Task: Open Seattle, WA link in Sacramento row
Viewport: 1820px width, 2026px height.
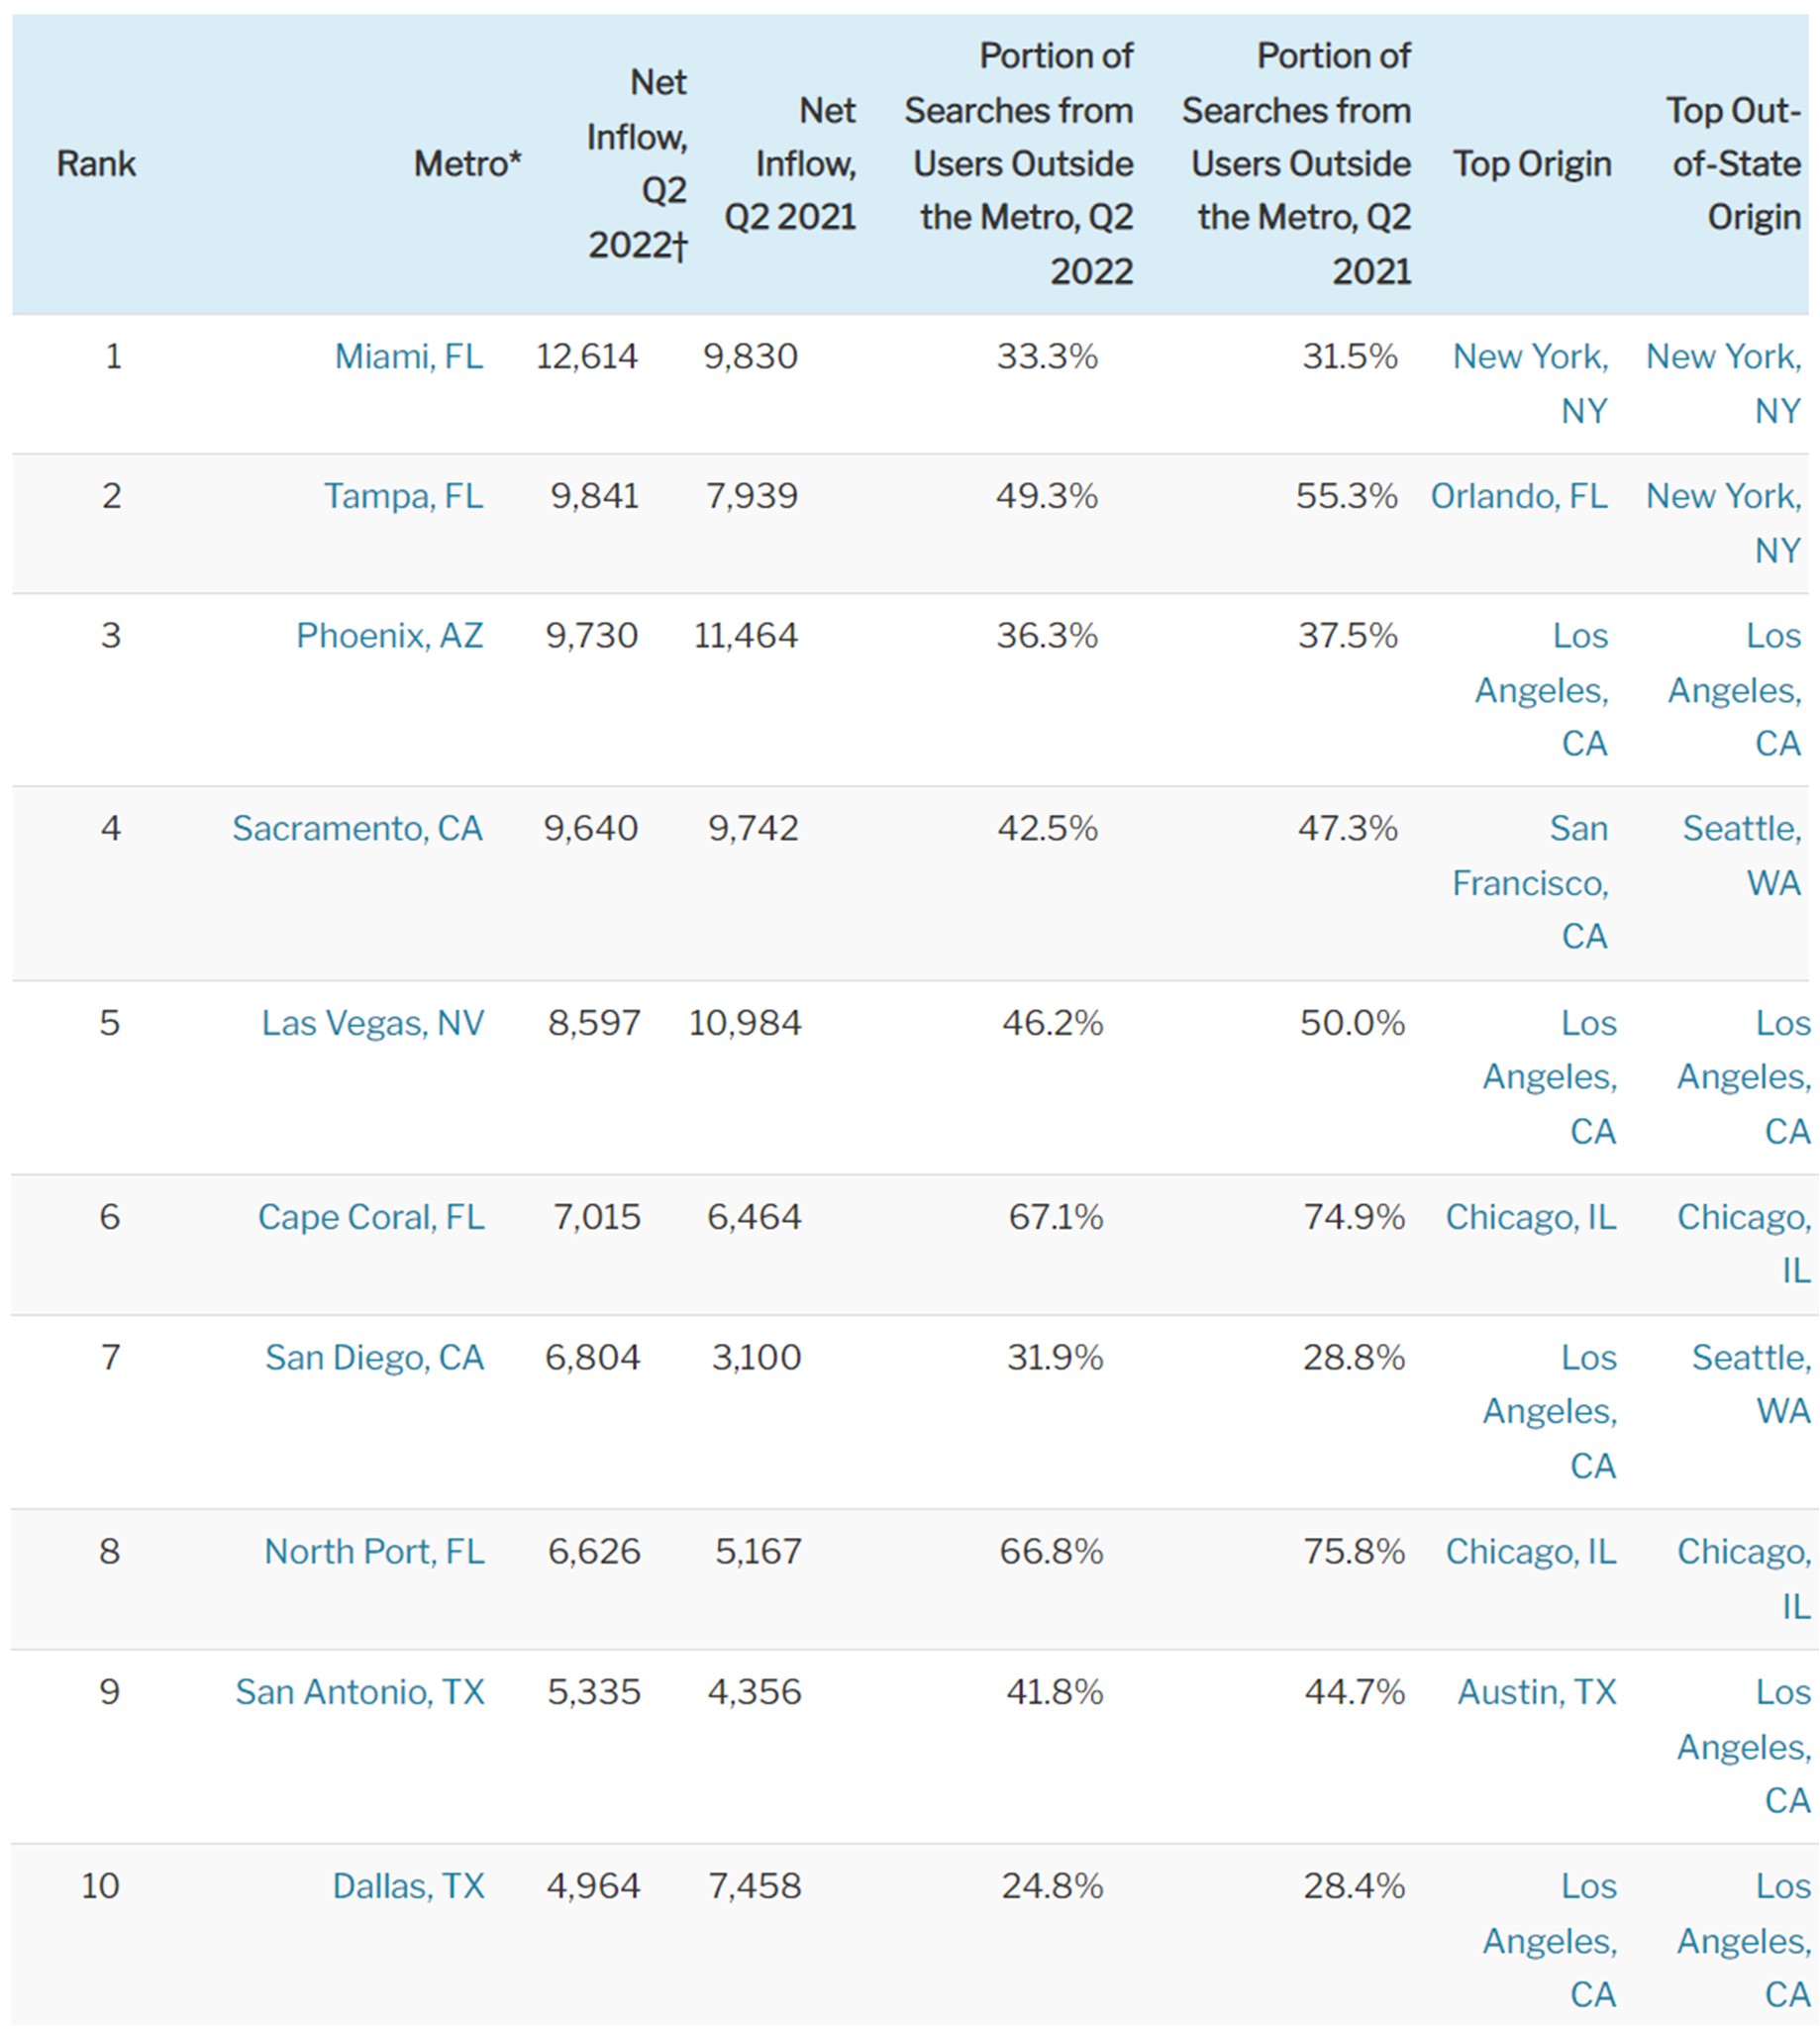Action: [x=1742, y=856]
